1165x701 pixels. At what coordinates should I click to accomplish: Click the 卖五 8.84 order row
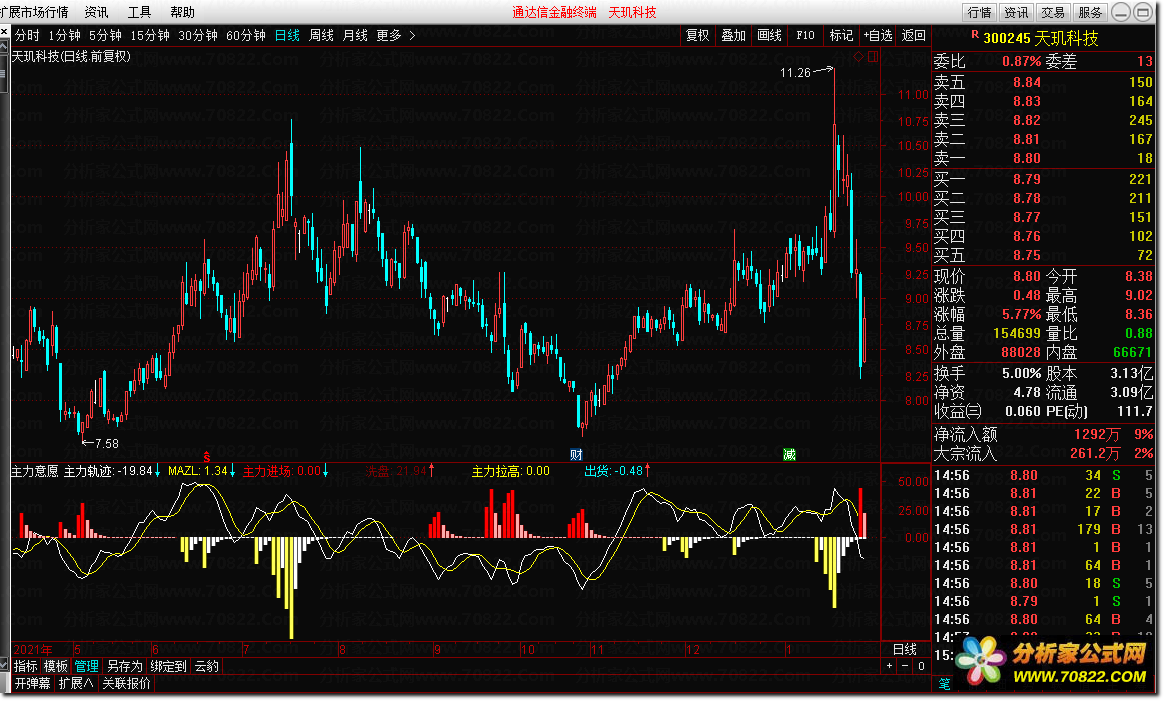click(1043, 82)
